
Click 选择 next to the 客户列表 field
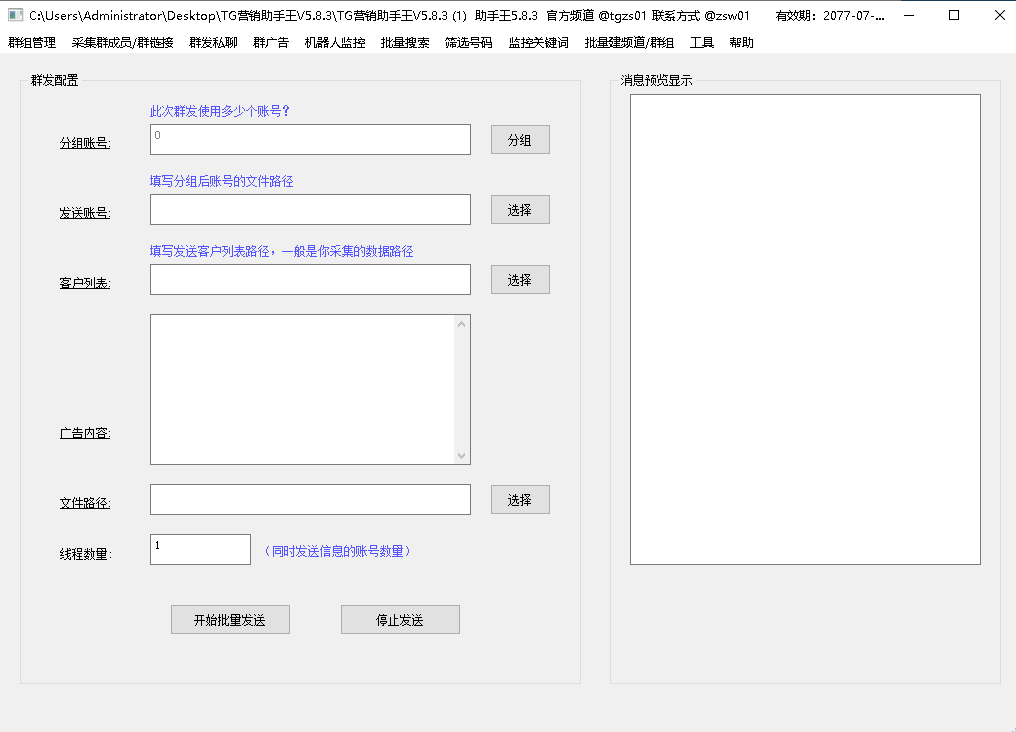[520, 280]
